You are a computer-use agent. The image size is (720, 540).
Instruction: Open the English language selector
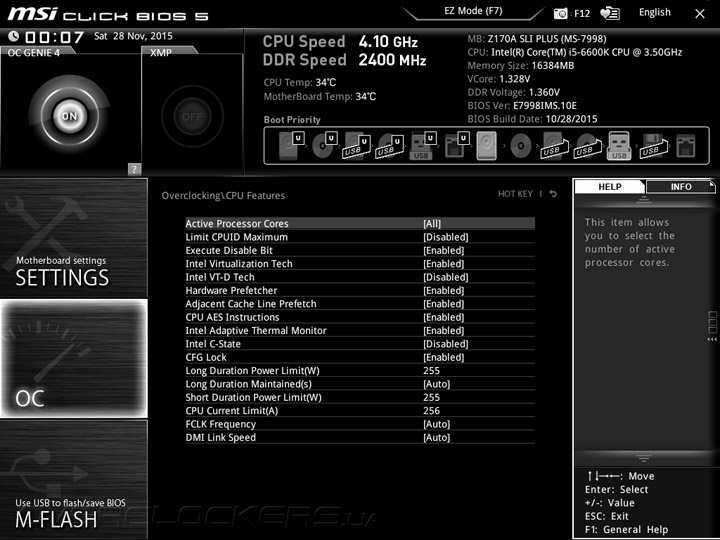pos(654,12)
